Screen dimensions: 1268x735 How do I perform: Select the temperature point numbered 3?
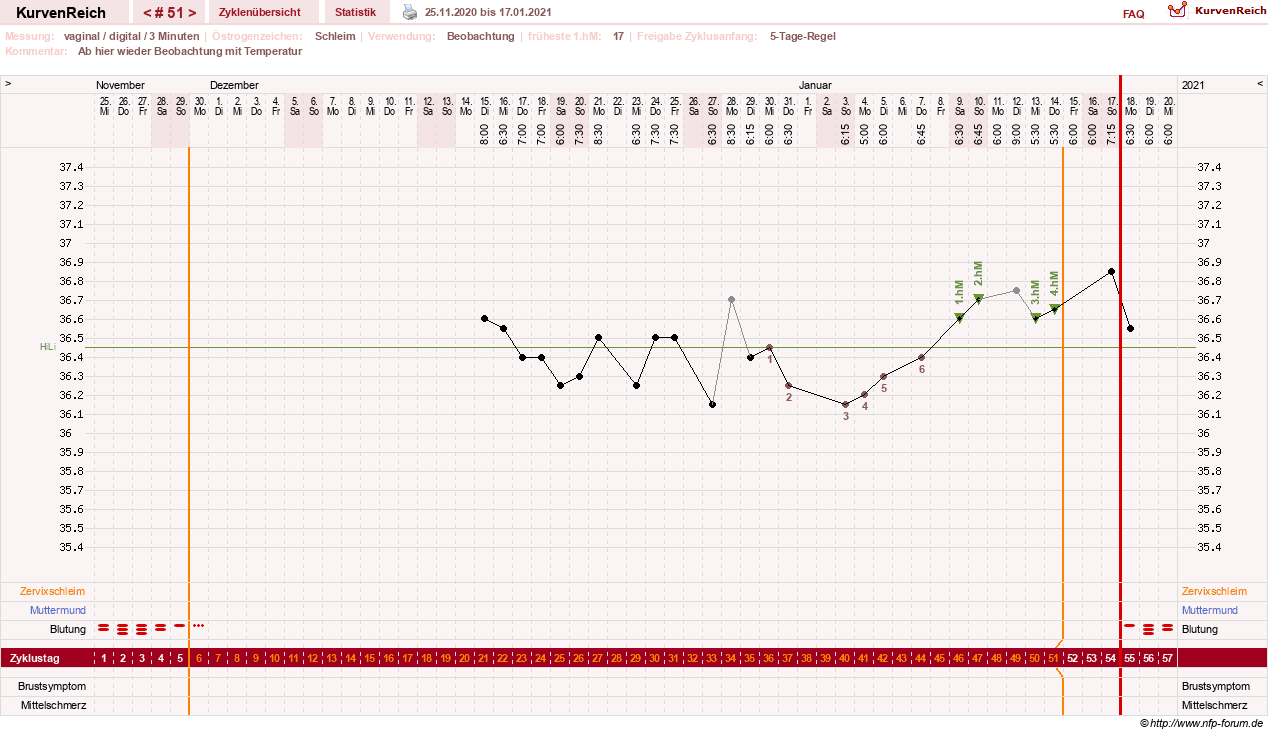pos(845,404)
